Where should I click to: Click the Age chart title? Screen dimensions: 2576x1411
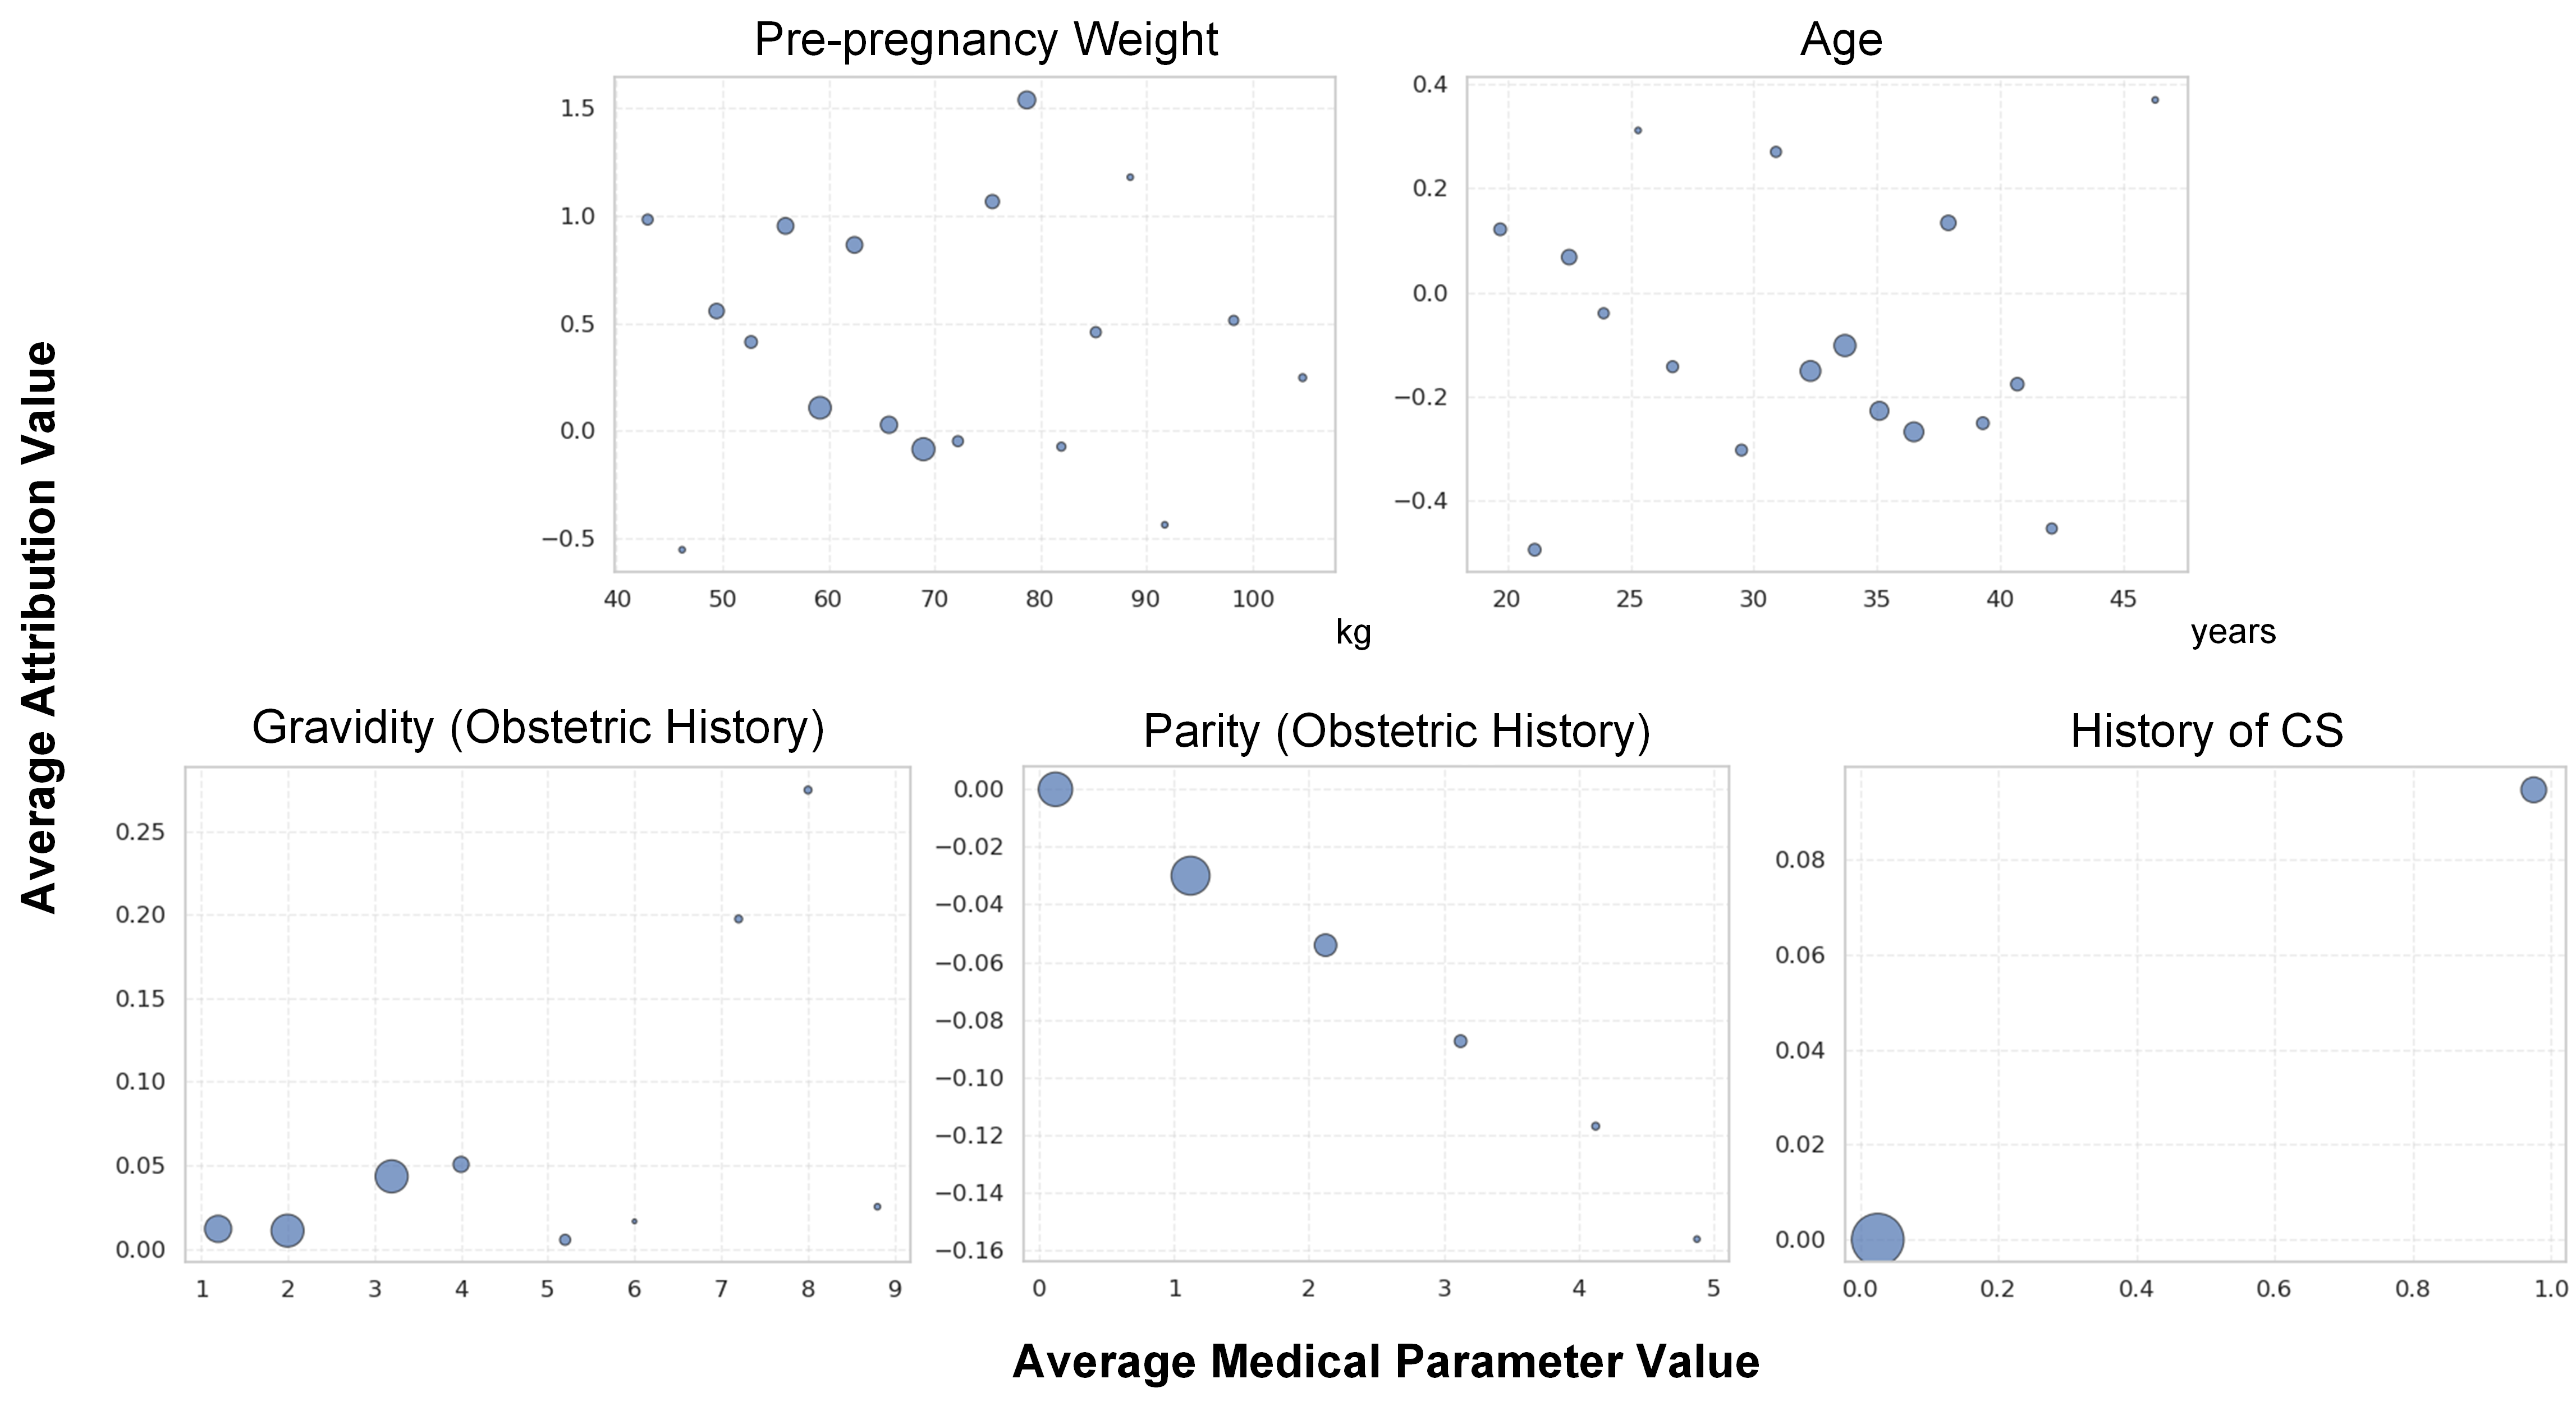pyautogui.click(x=1840, y=40)
